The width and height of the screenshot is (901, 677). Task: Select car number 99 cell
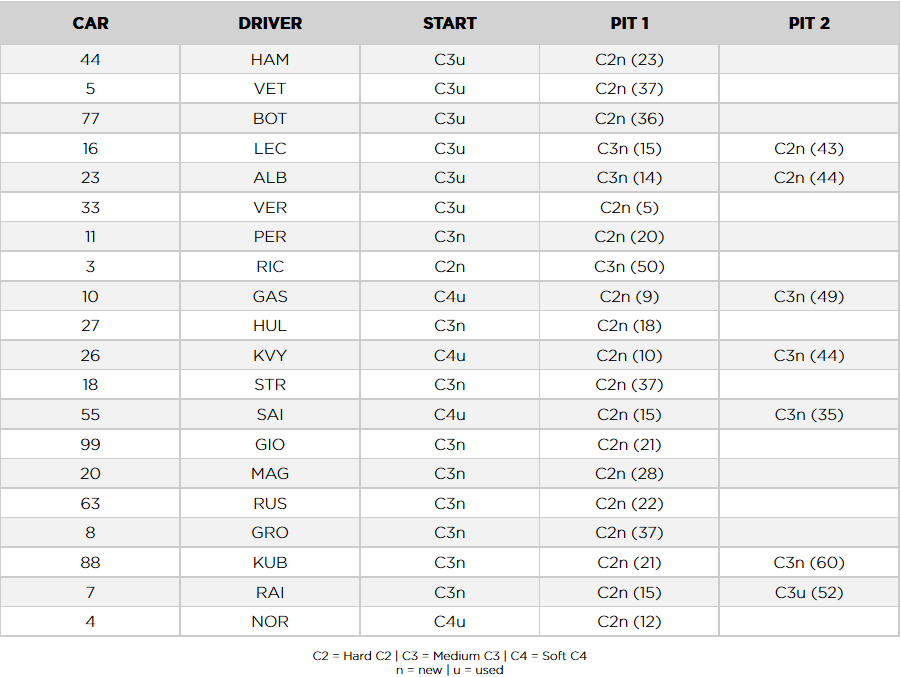point(90,444)
